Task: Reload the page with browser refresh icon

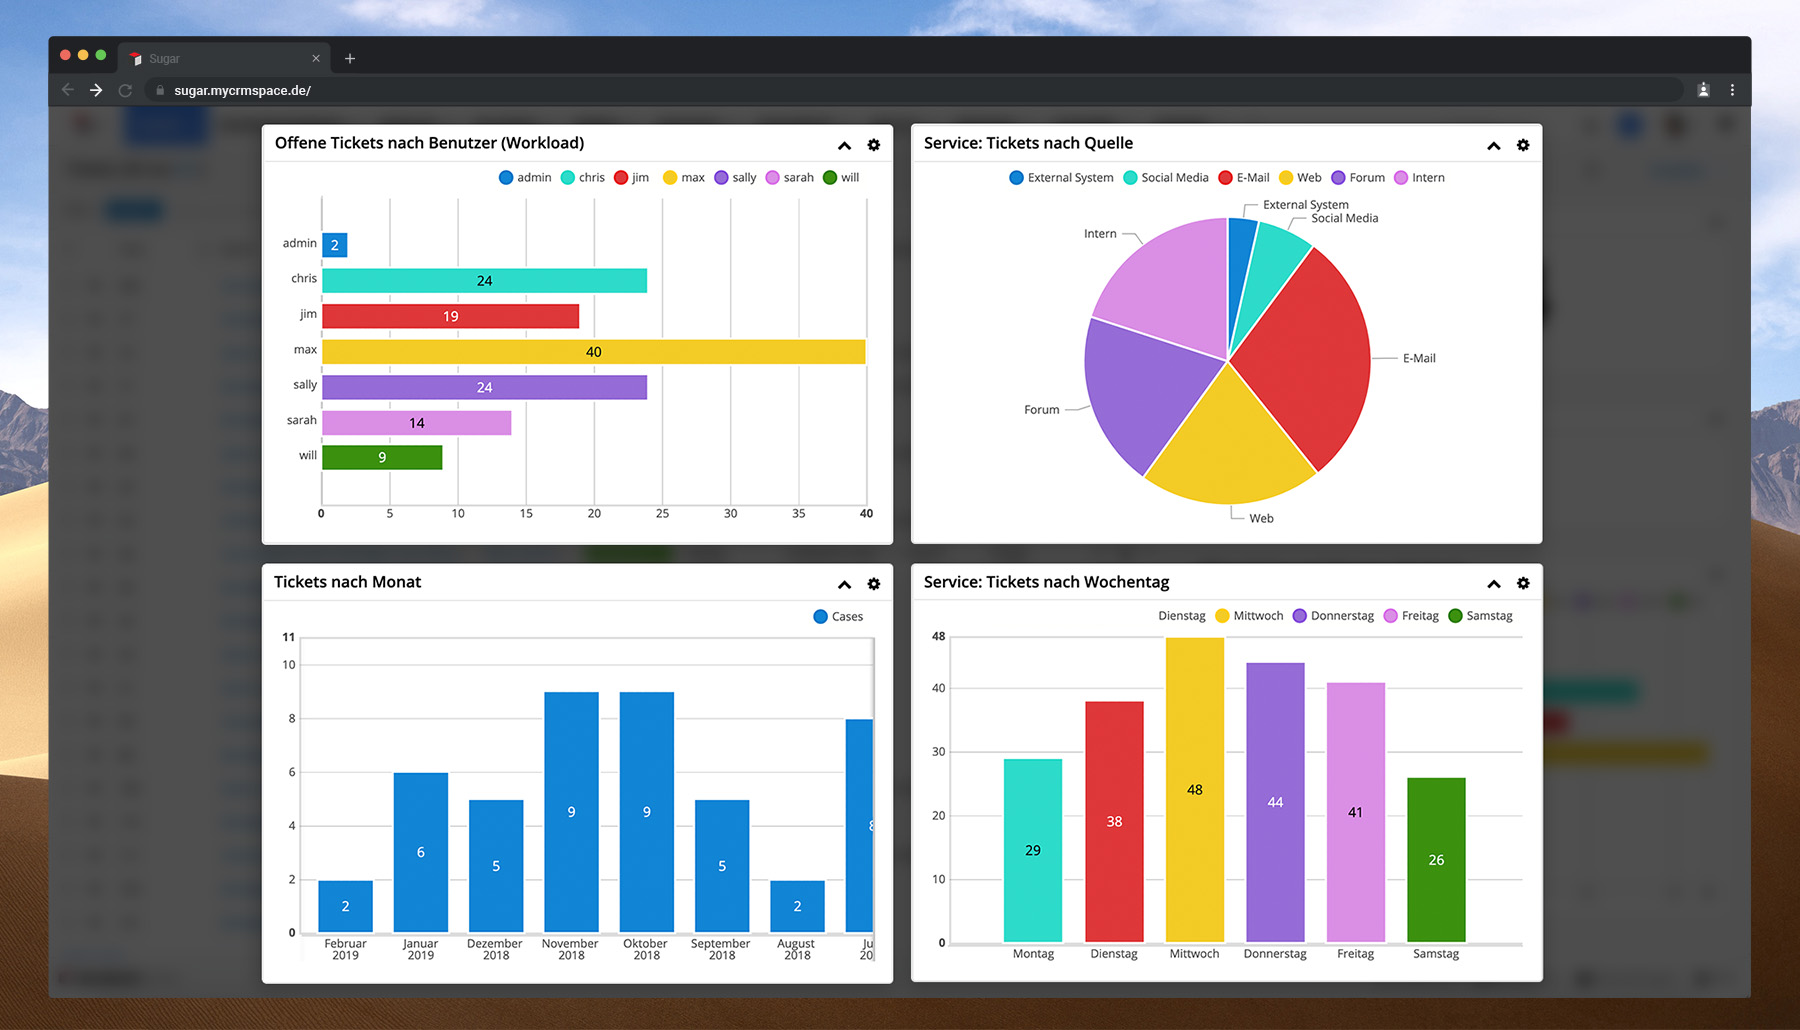Action: 125,90
